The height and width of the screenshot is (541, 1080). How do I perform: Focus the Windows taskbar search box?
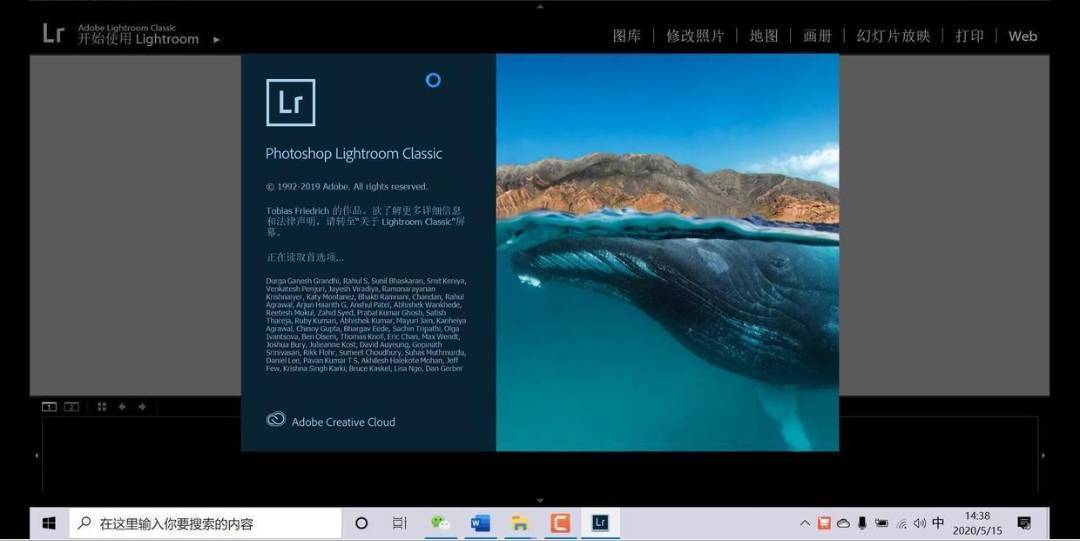tap(205, 523)
